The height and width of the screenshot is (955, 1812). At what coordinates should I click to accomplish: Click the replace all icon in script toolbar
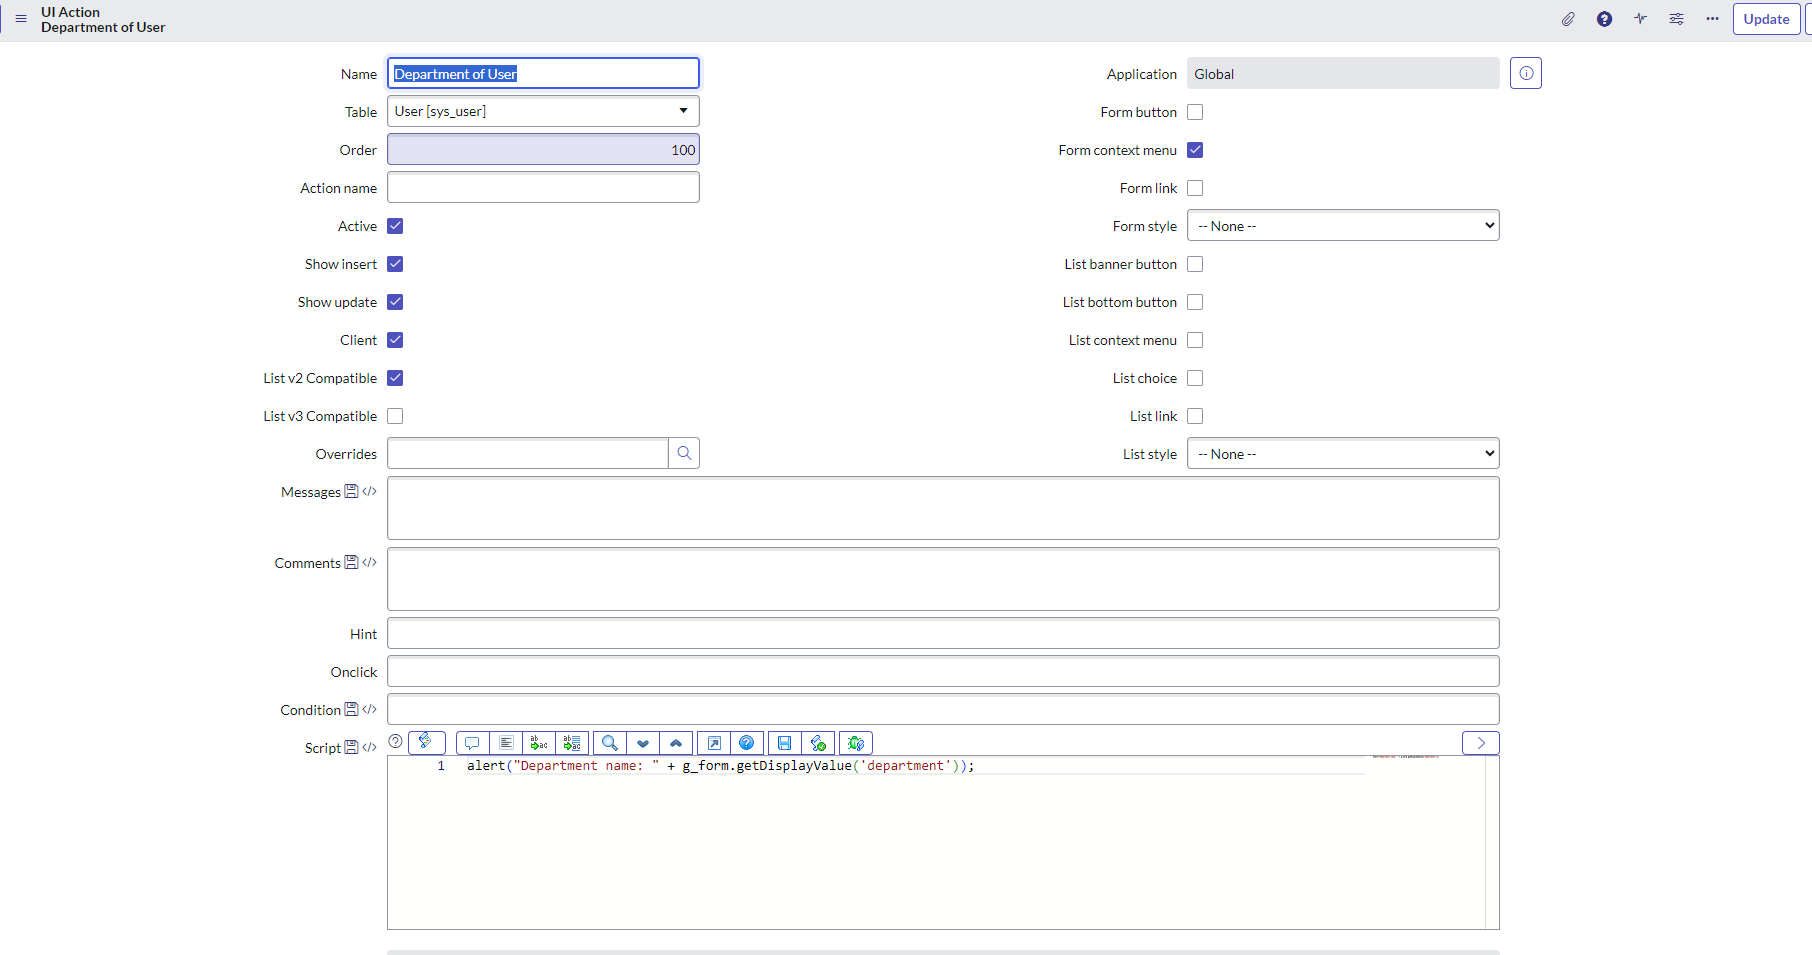(572, 743)
